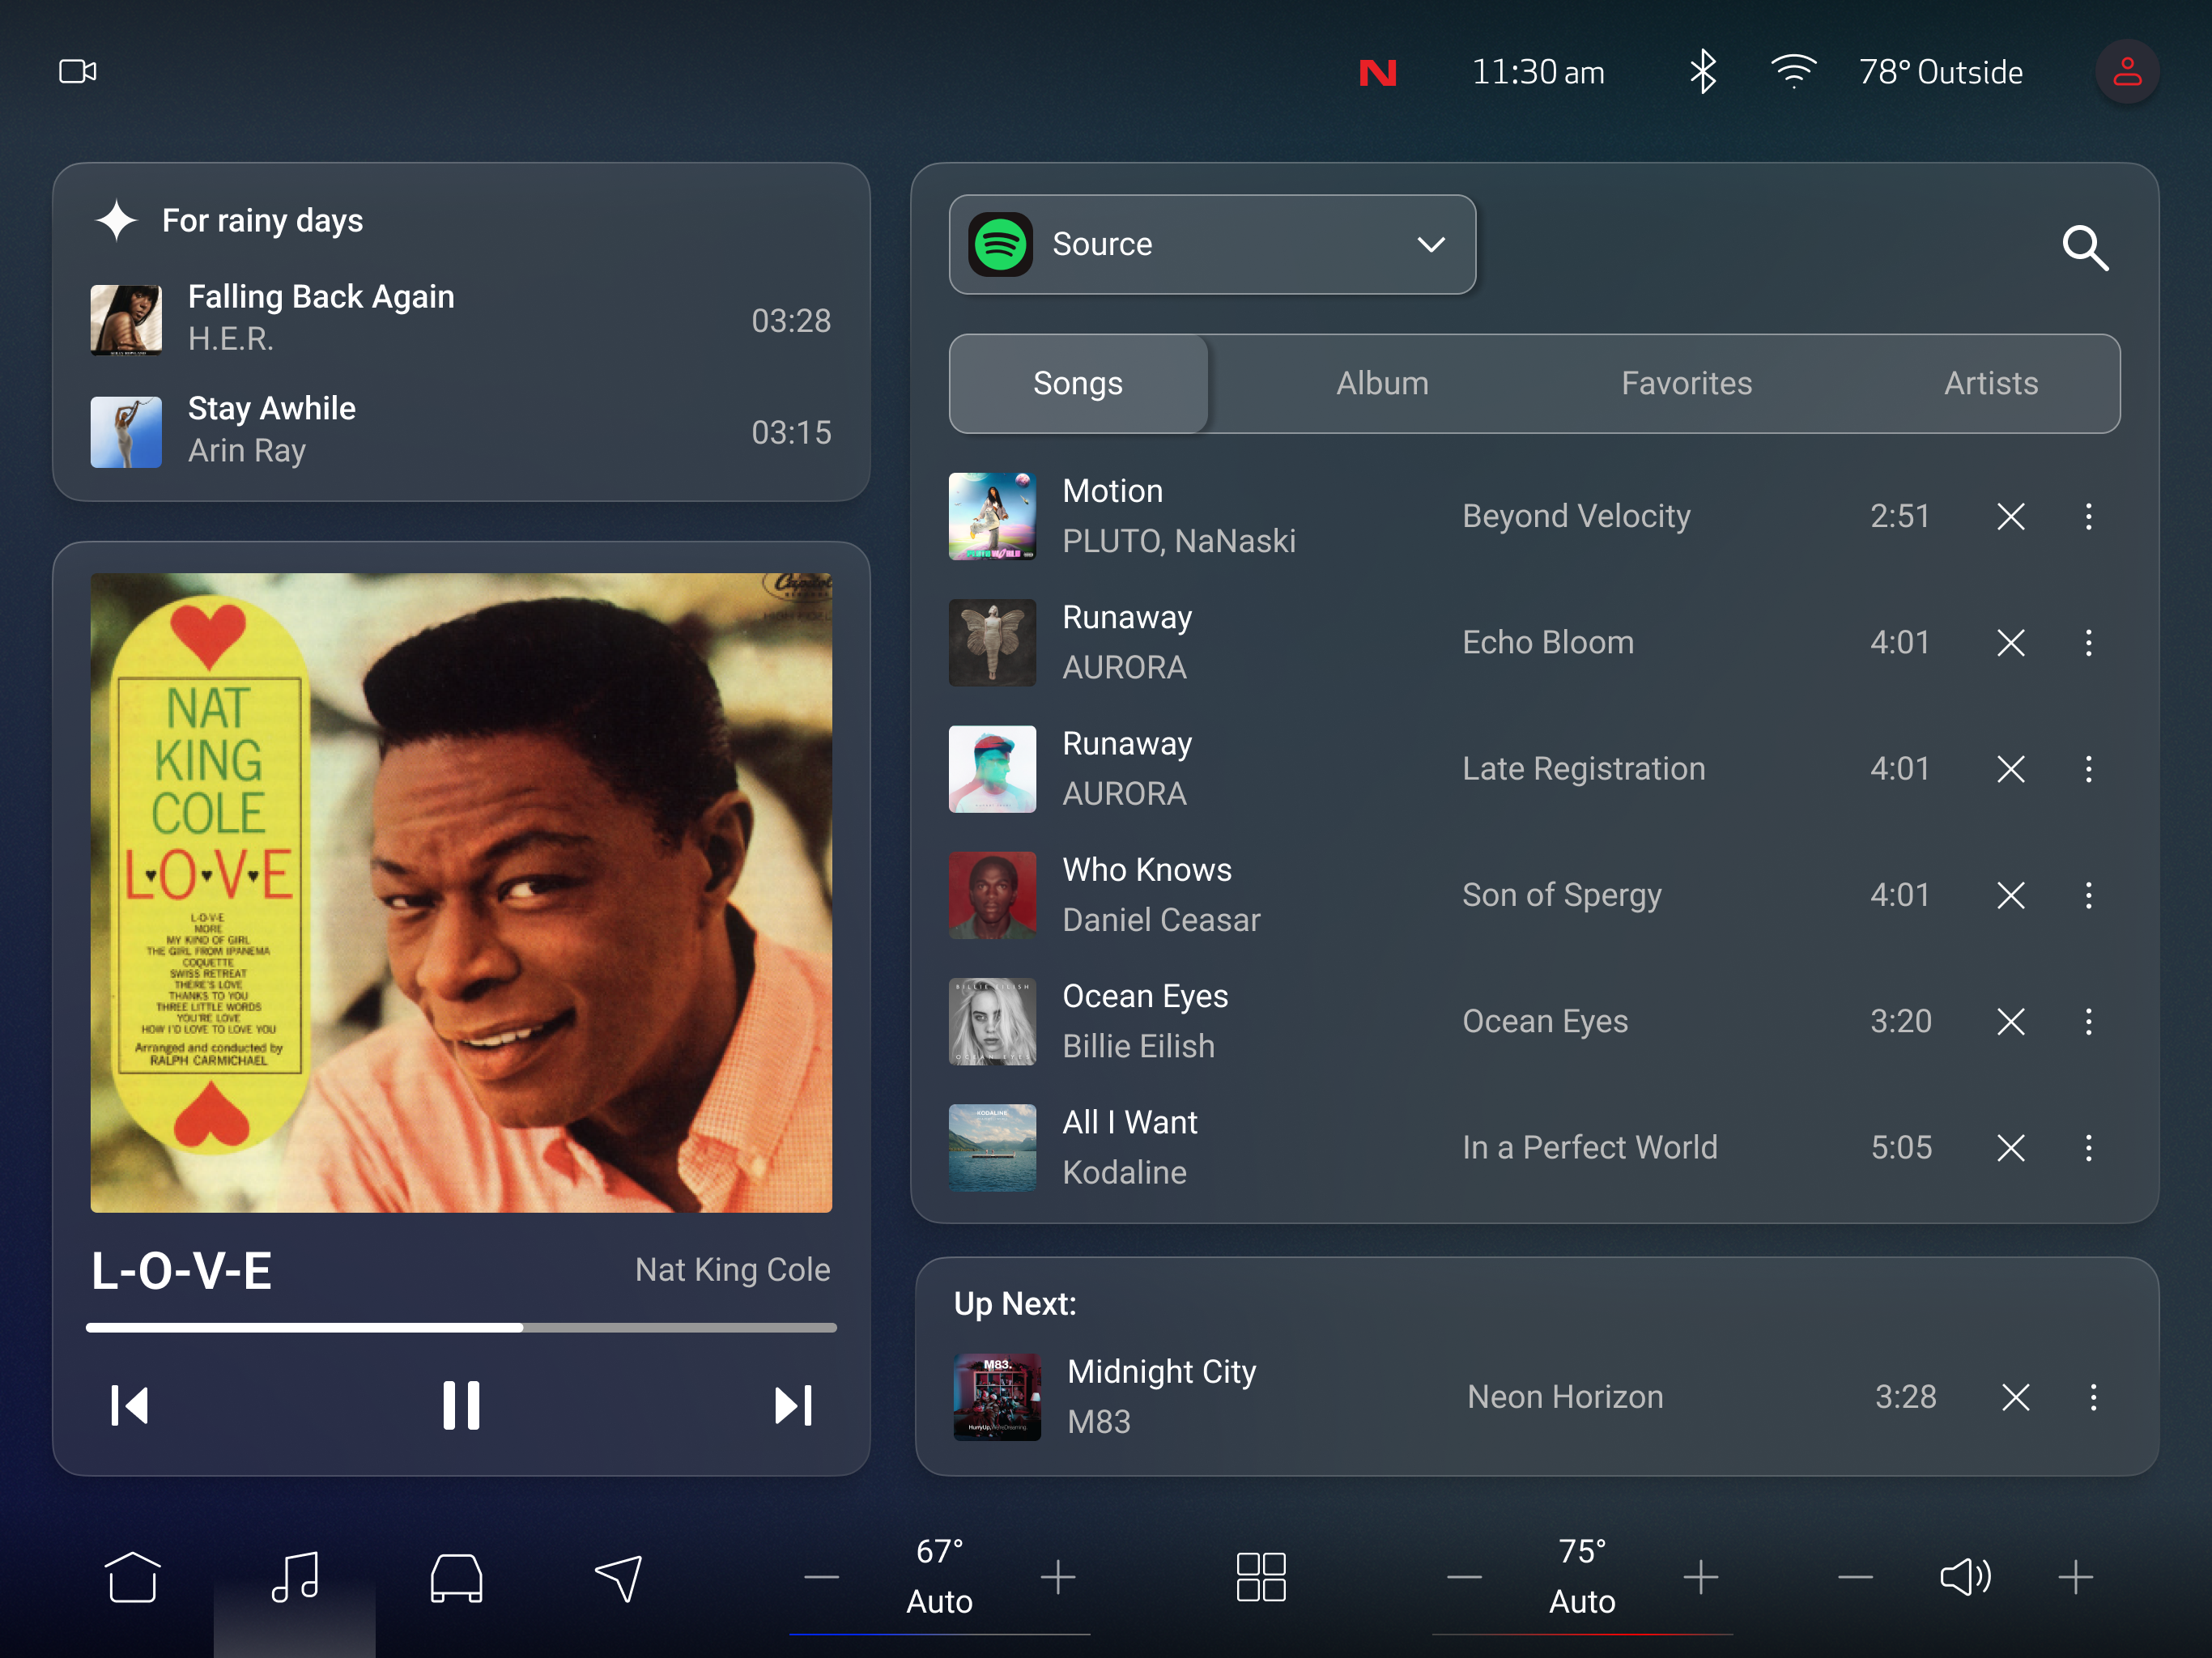The width and height of the screenshot is (2212, 1658).
Task: Open the vehicle car icon in bottom bar
Action: [x=456, y=1577]
